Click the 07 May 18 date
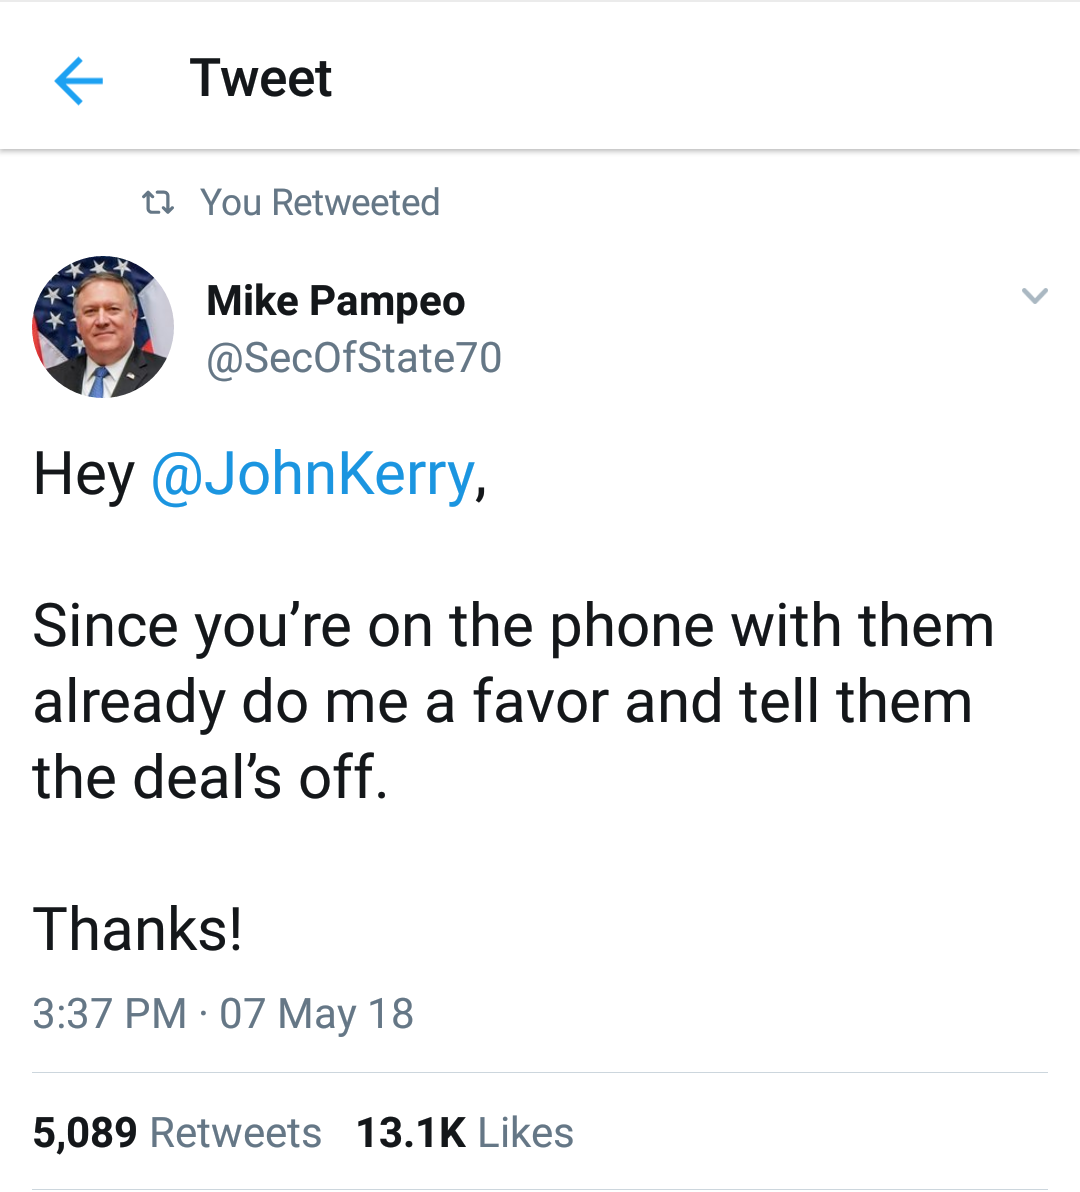 (316, 1014)
